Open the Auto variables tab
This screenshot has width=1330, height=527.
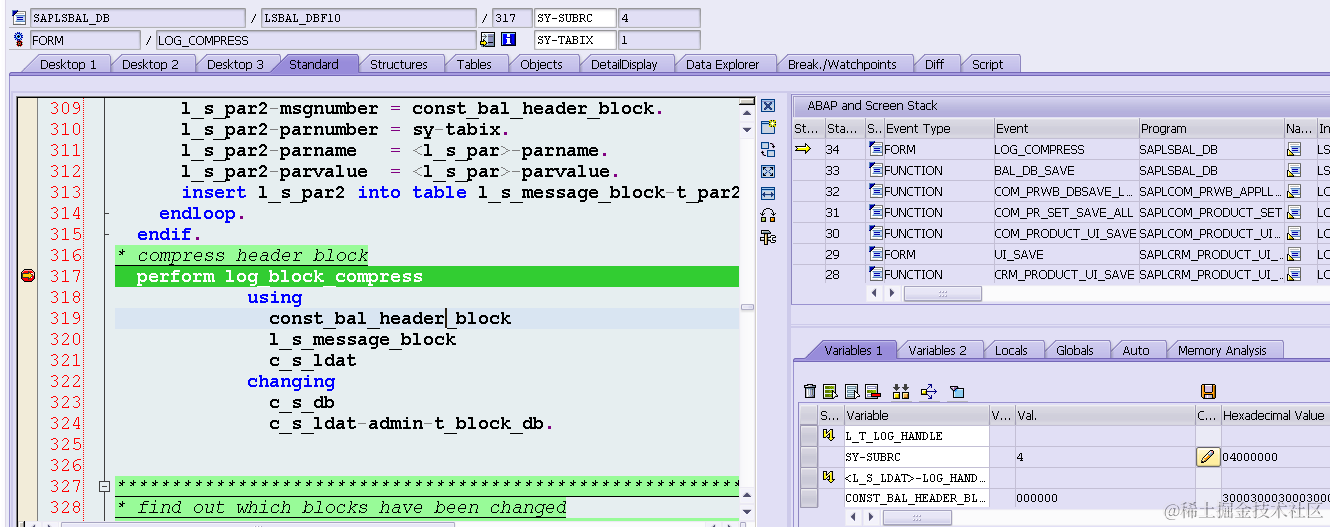click(1136, 350)
